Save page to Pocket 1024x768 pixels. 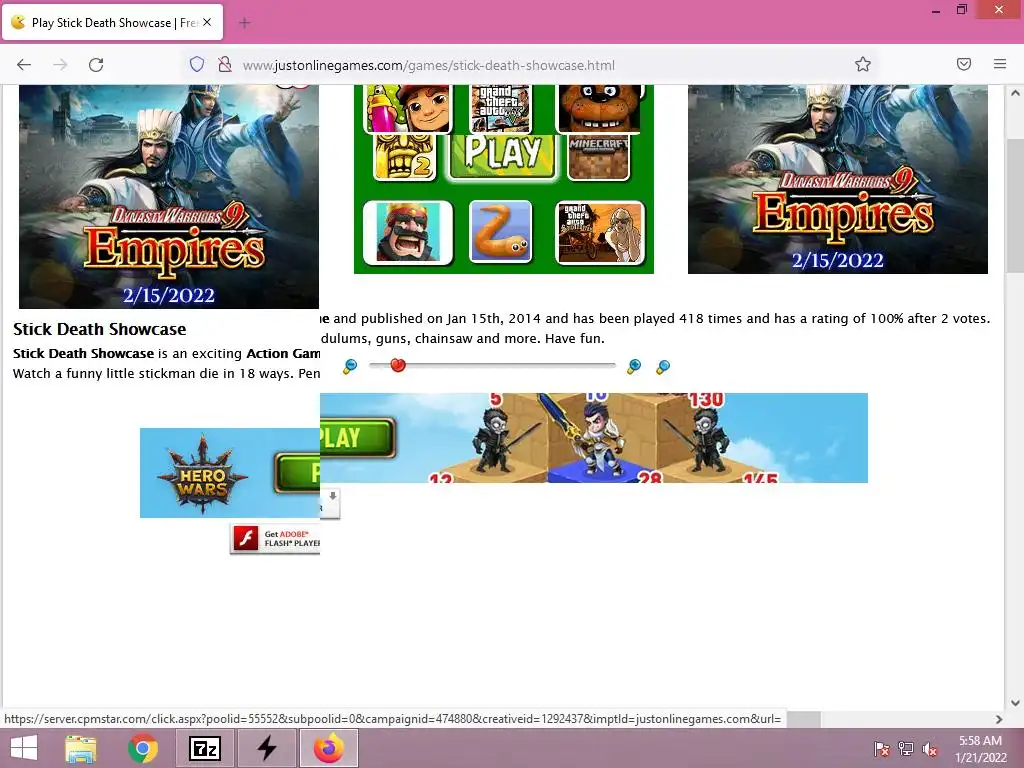point(964,64)
